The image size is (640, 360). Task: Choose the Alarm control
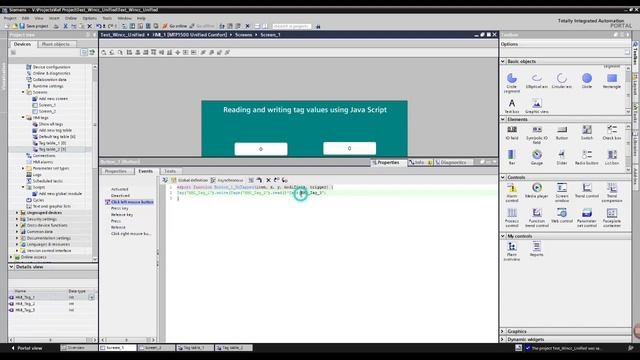[x=511, y=193]
